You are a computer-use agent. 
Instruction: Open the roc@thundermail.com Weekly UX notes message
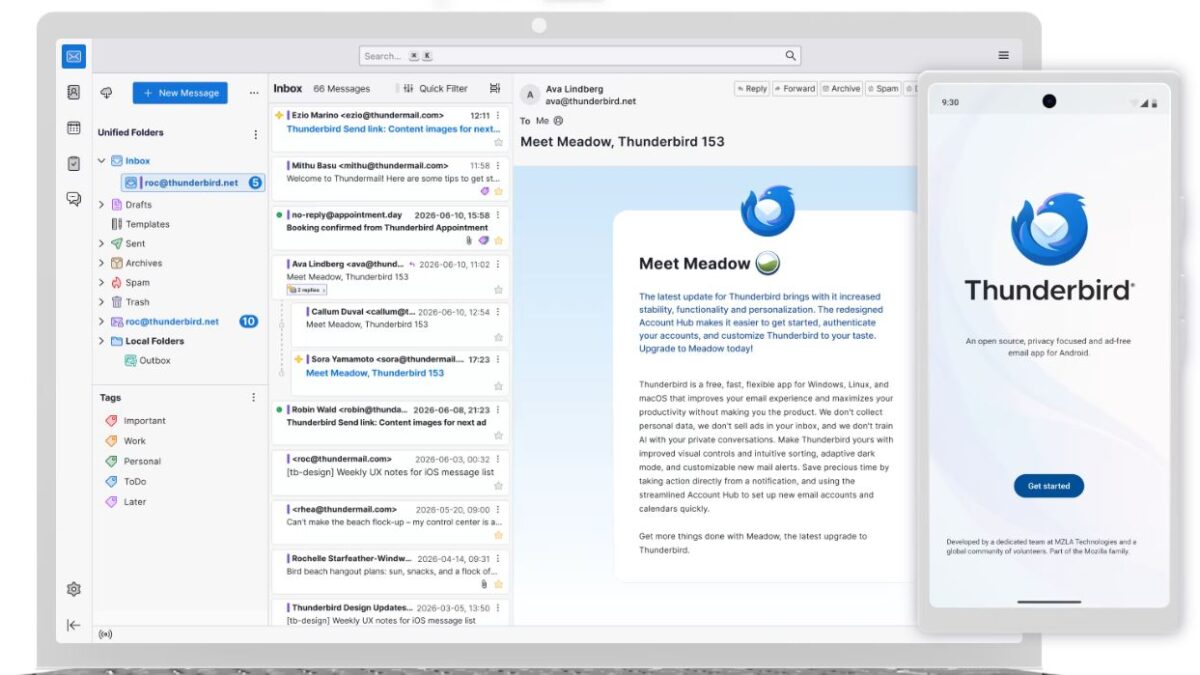(390, 472)
